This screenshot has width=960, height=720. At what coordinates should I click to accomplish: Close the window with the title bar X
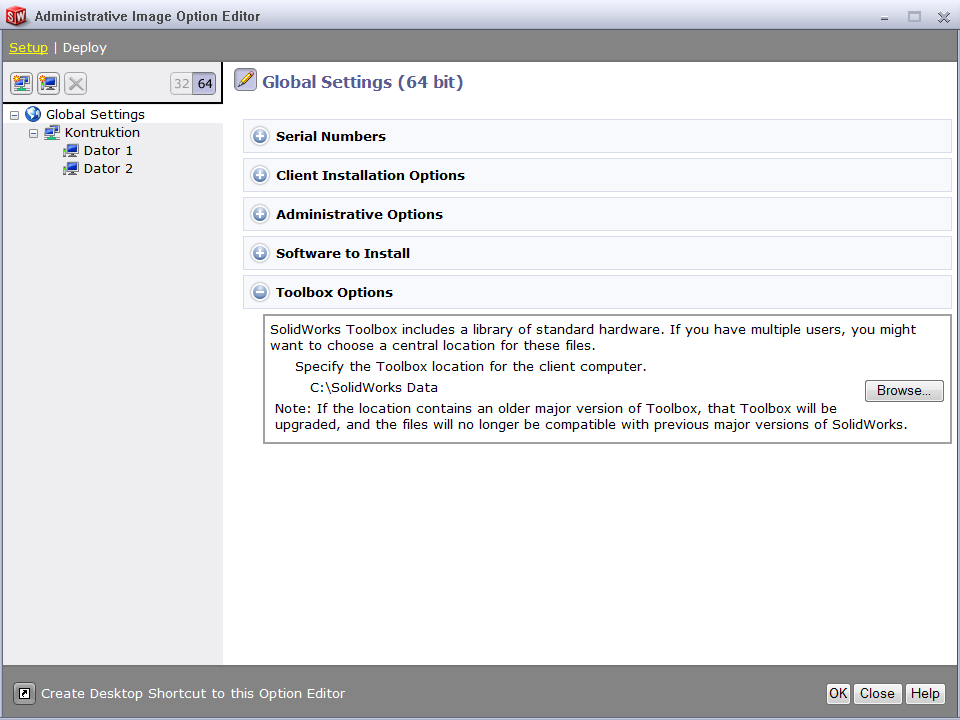click(x=943, y=17)
